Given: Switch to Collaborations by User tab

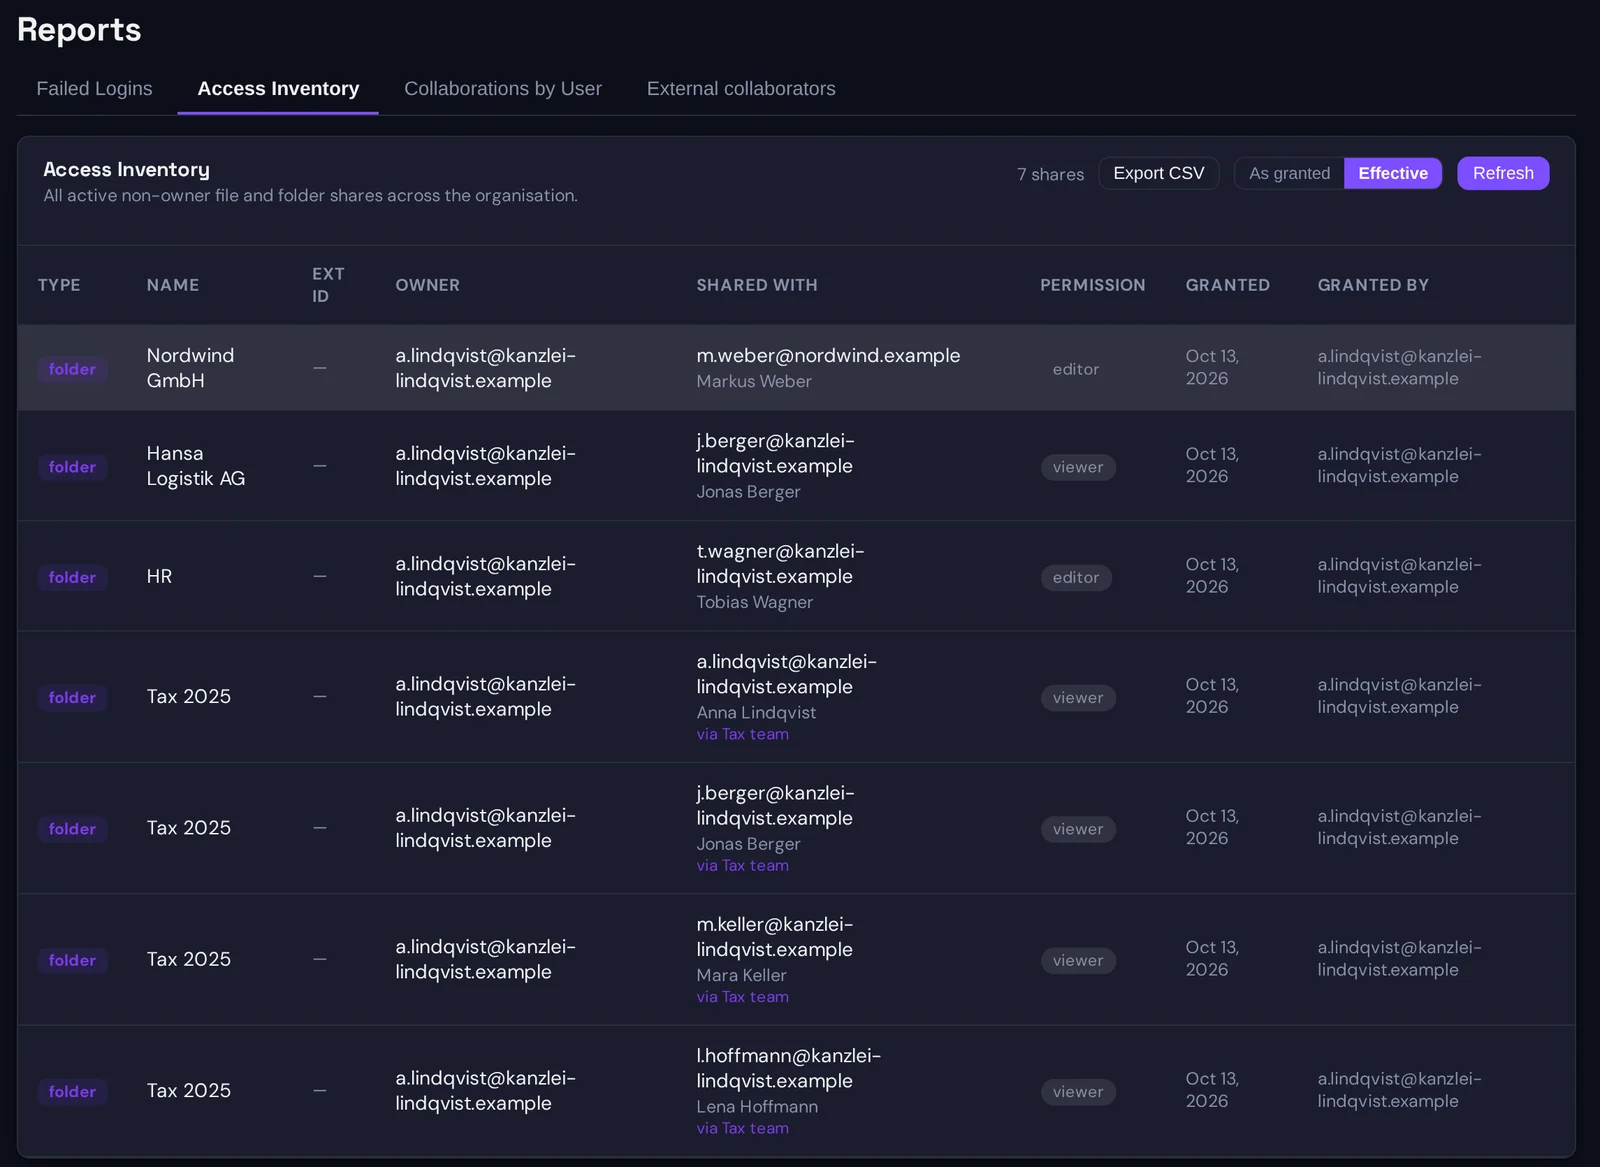Looking at the screenshot, I should tap(503, 89).
